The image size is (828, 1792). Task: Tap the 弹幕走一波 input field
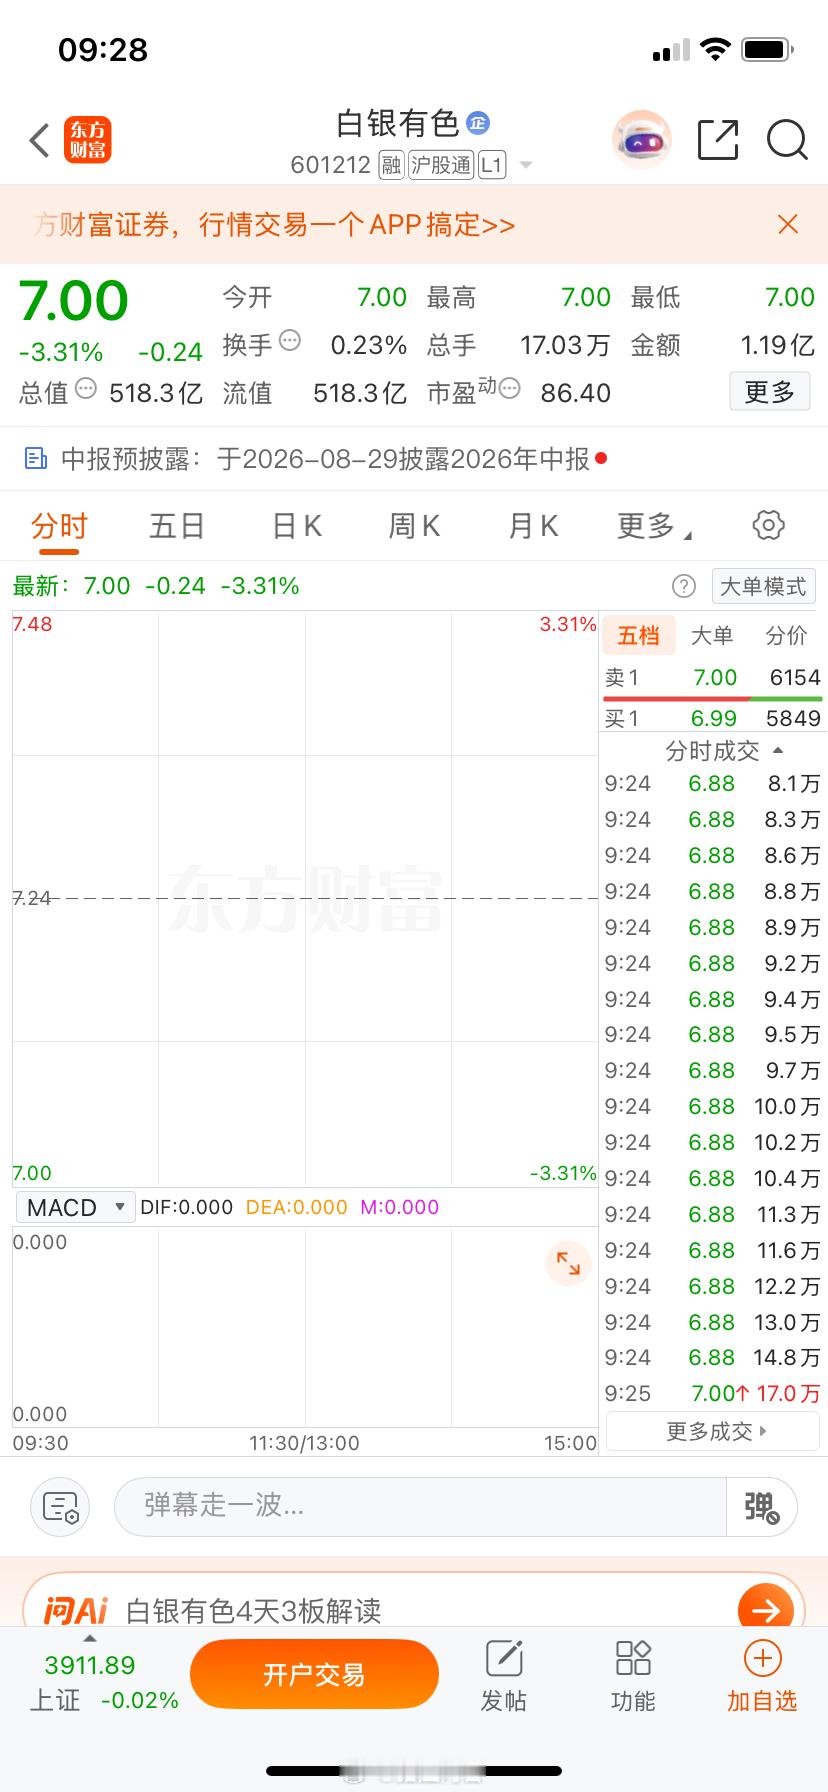tap(420, 1506)
